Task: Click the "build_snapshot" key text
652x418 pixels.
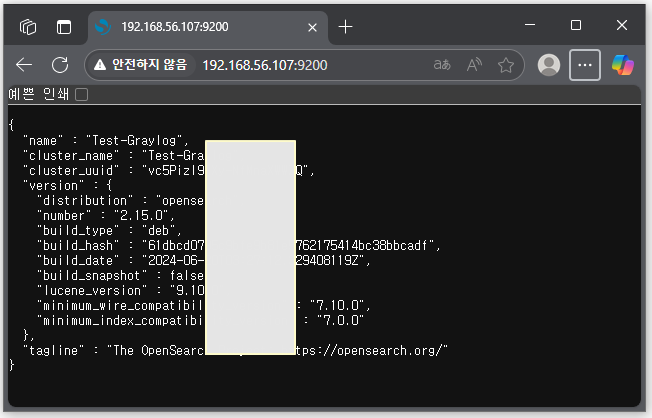Action: [92, 275]
